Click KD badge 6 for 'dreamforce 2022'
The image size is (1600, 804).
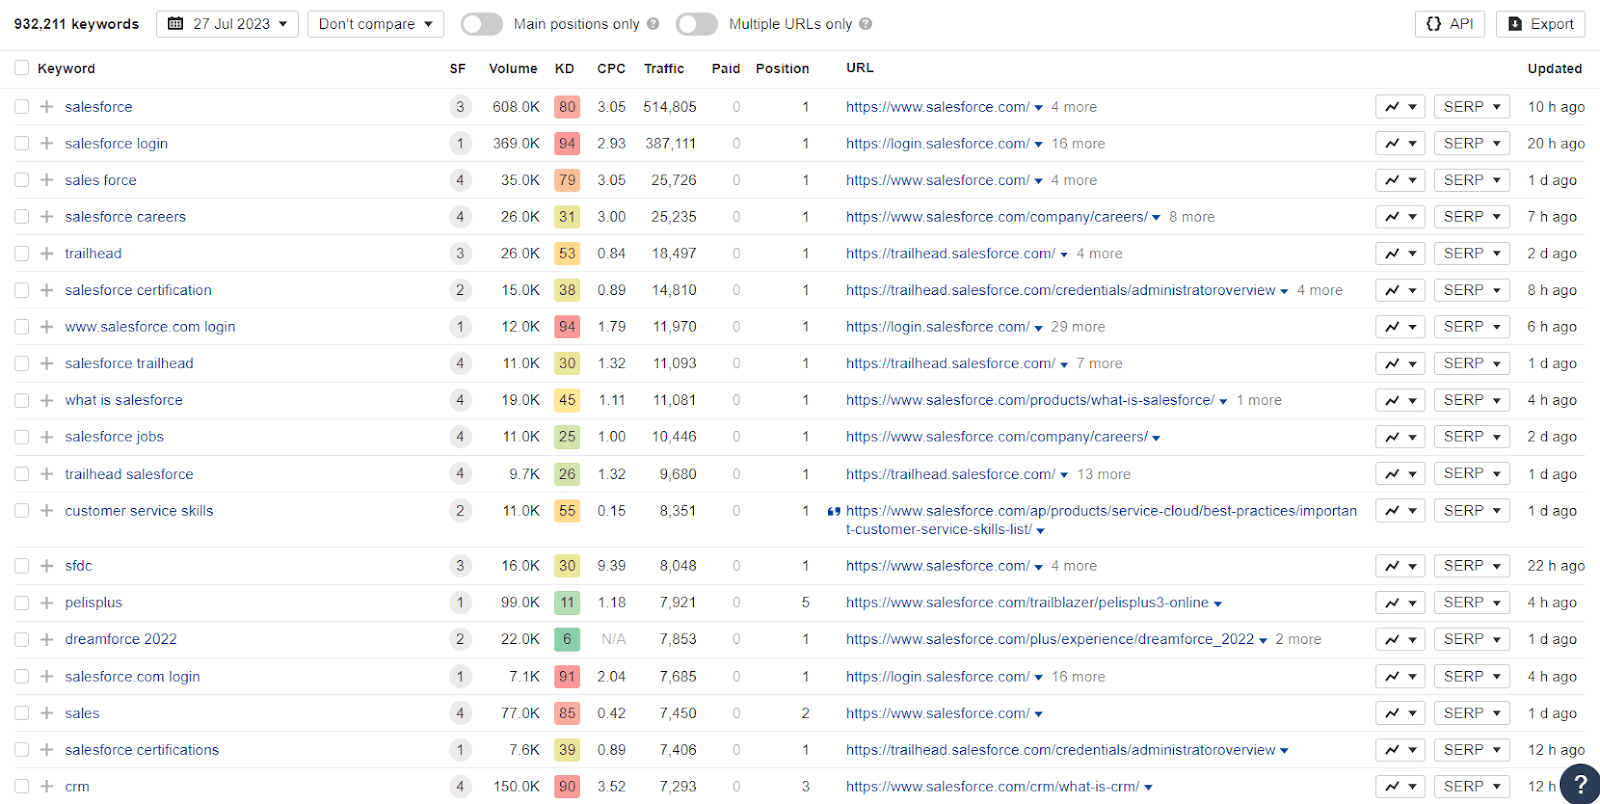point(567,639)
